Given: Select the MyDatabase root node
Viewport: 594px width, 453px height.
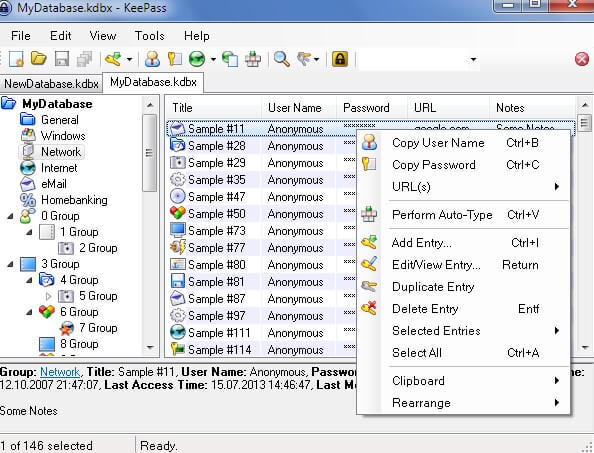Looking at the screenshot, I should coord(57,104).
